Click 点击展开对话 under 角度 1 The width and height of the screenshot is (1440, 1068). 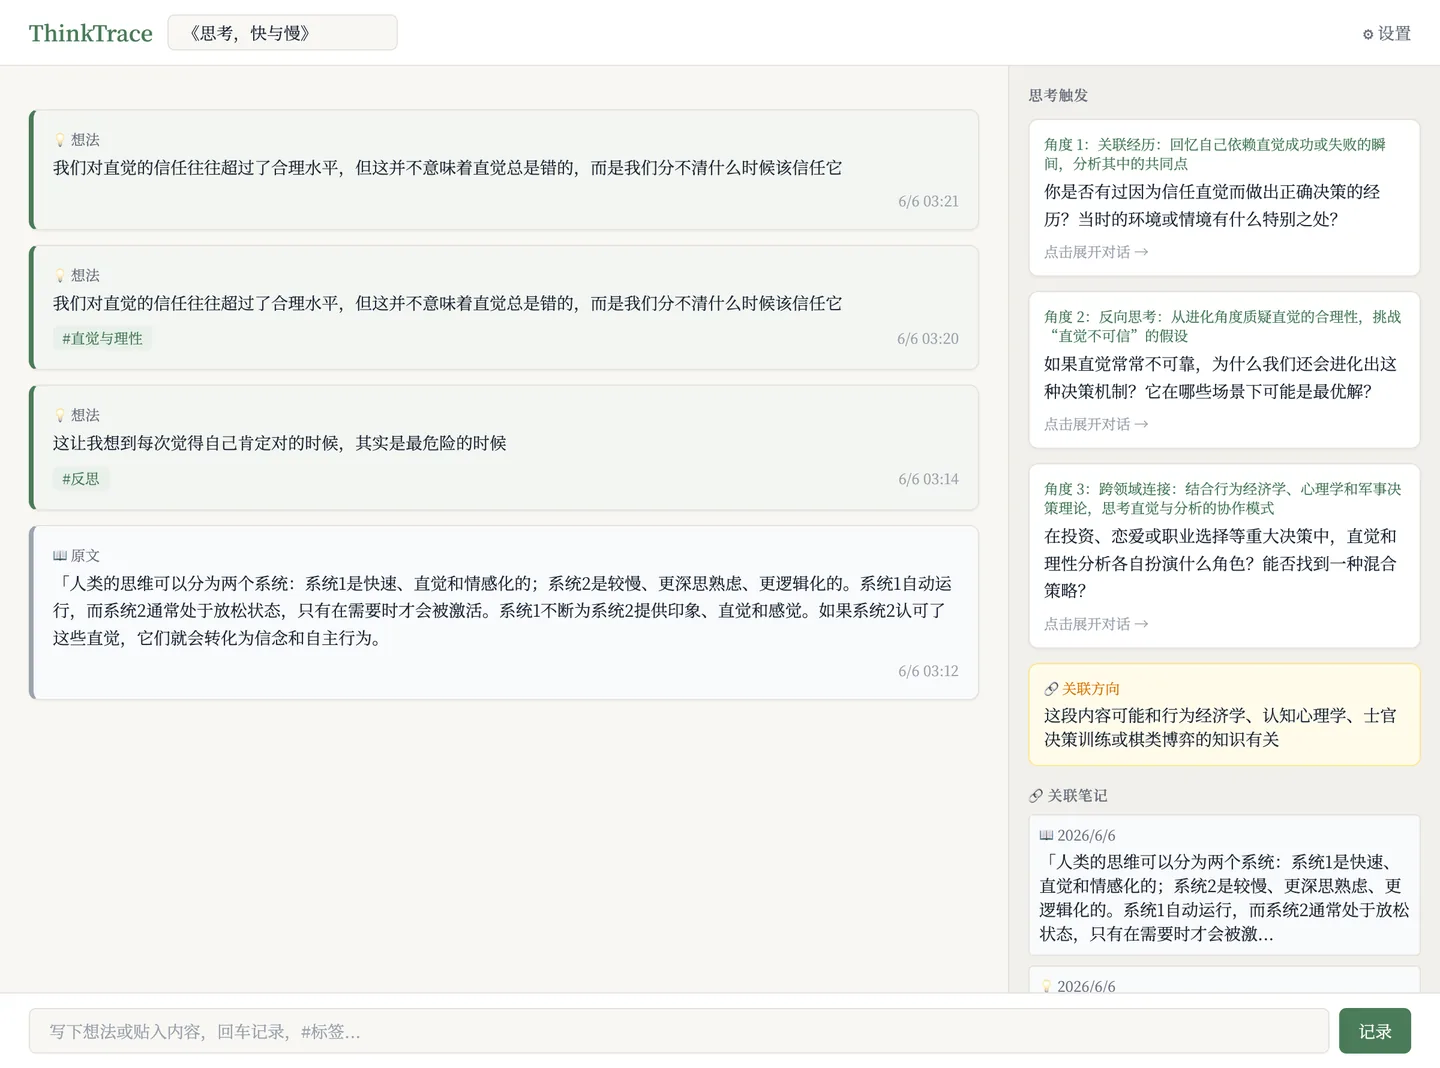[1096, 252]
